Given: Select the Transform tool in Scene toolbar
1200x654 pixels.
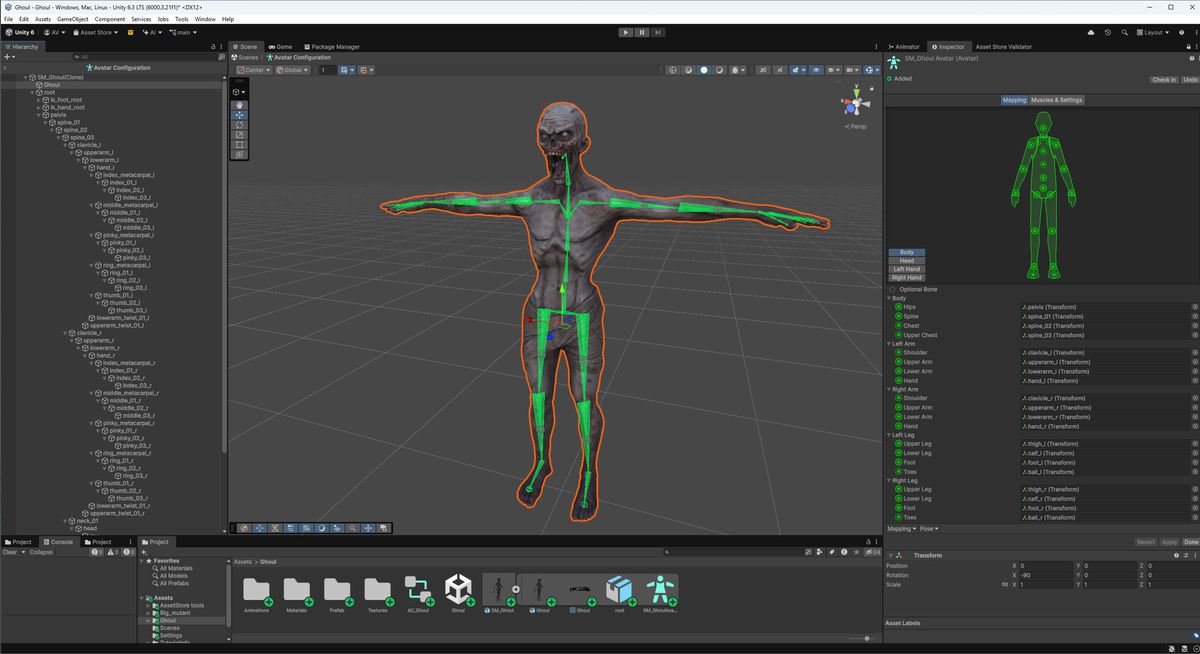Looking at the screenshot, I should click(240, 155).
